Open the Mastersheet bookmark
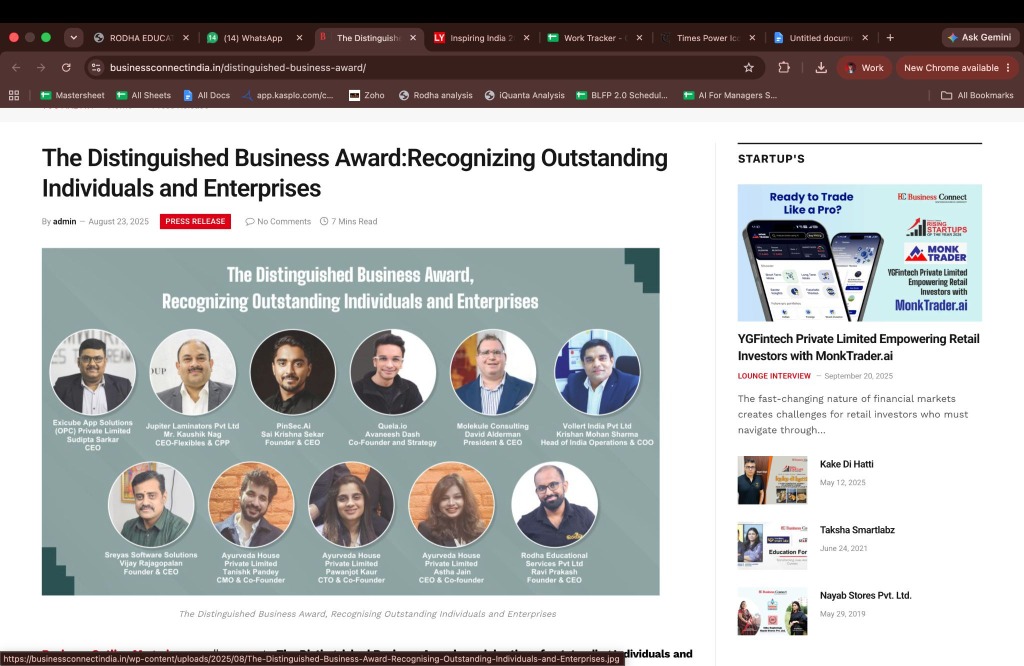 pos(72,95)
